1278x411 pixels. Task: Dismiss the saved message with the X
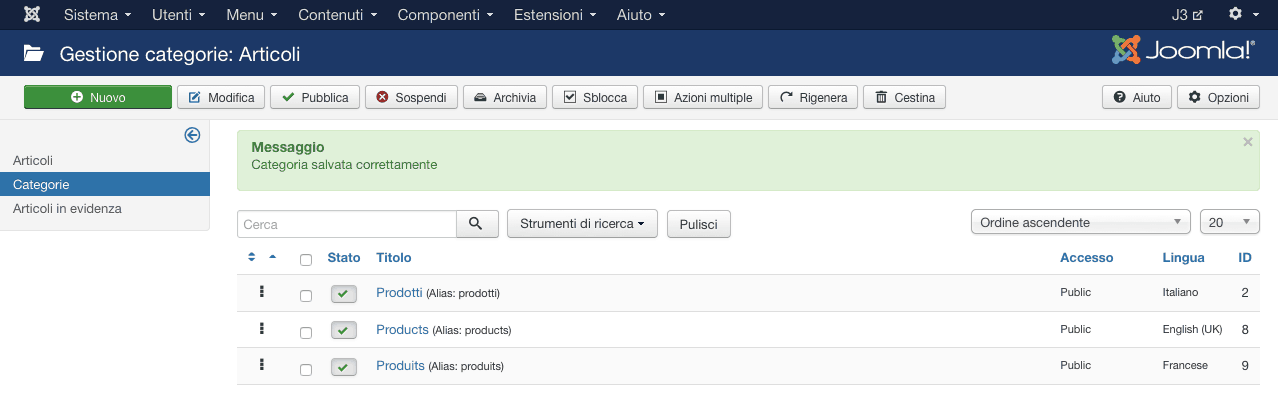click(1247, 142)
